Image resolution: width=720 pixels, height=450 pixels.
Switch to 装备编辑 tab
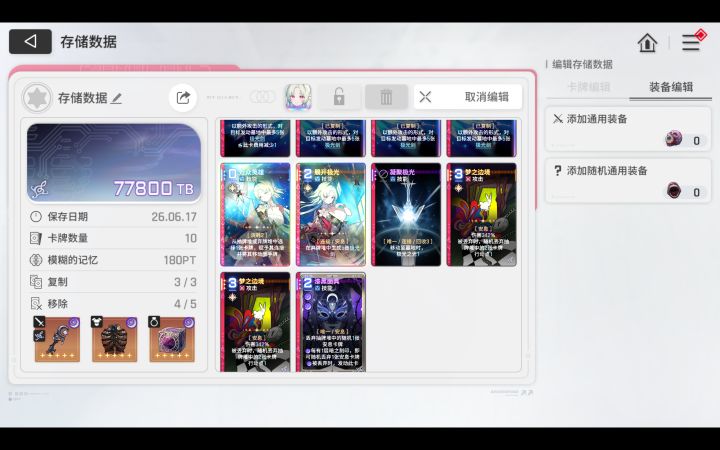(x=670, y=87)
